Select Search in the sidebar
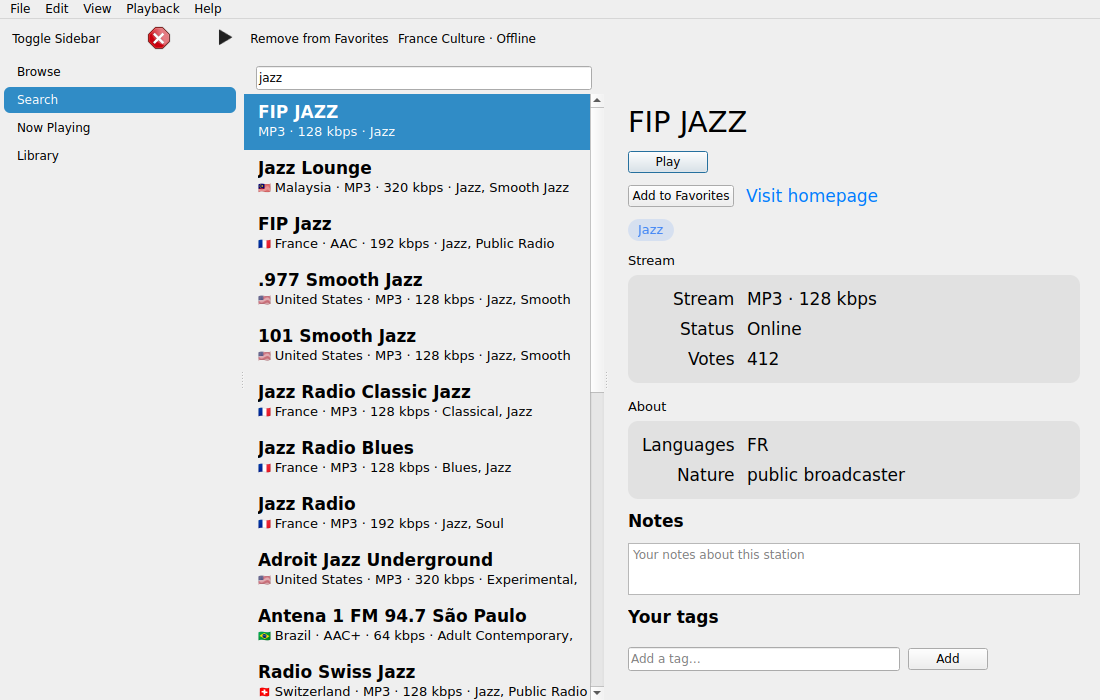The image size is (1100, 700). coord(120,100)
